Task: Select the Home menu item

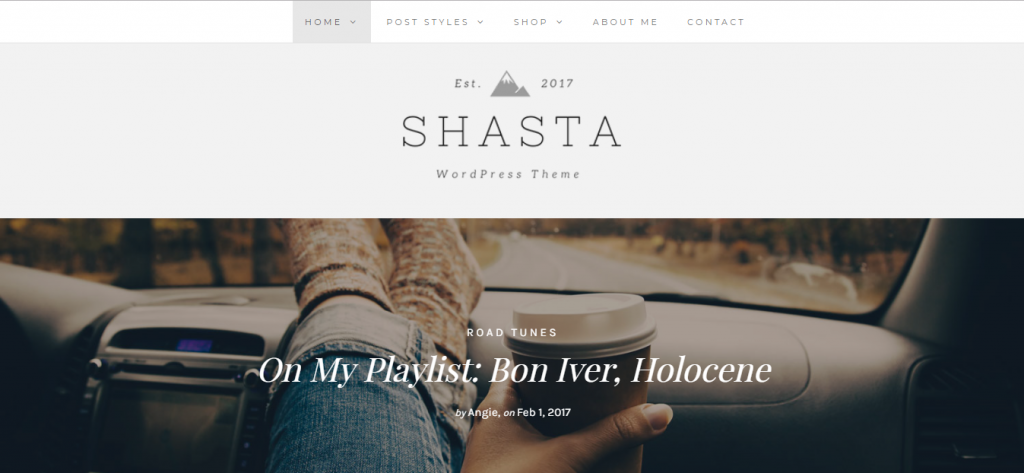Action: [x=323, y=22]
